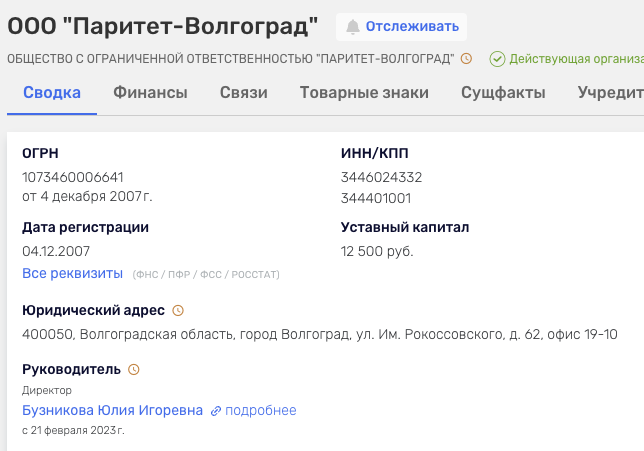Click chain link icon before подробнее
Viewport: 644px width, 451px height.
[x=215, y=411]
